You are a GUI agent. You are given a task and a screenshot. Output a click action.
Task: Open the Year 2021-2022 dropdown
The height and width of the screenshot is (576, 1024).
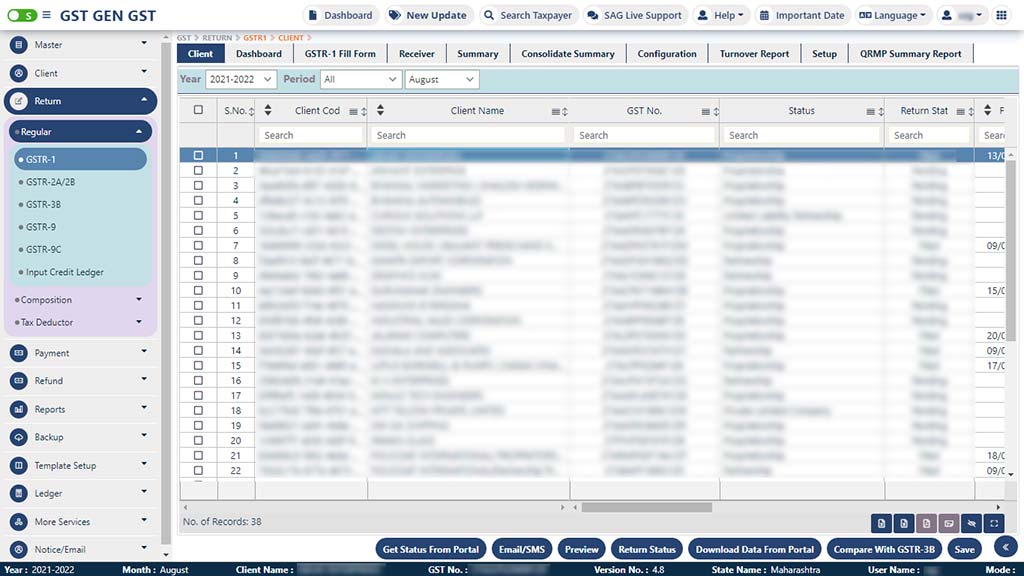tap(240, 79)
